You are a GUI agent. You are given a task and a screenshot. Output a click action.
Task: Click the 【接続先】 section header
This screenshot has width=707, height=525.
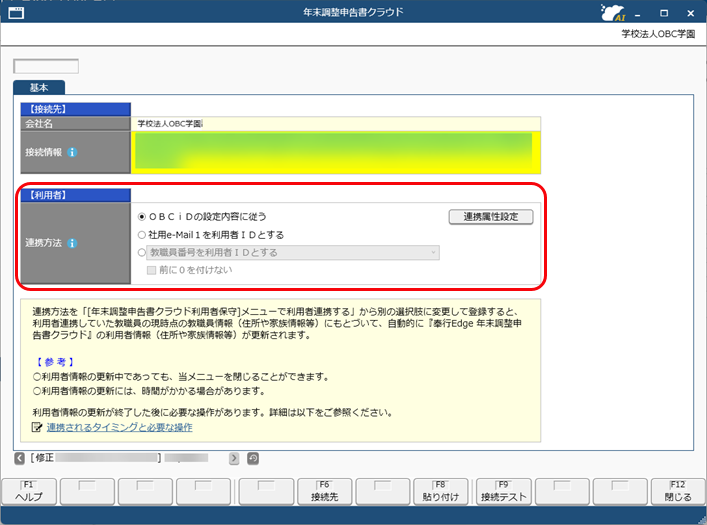tap(76, 109)
